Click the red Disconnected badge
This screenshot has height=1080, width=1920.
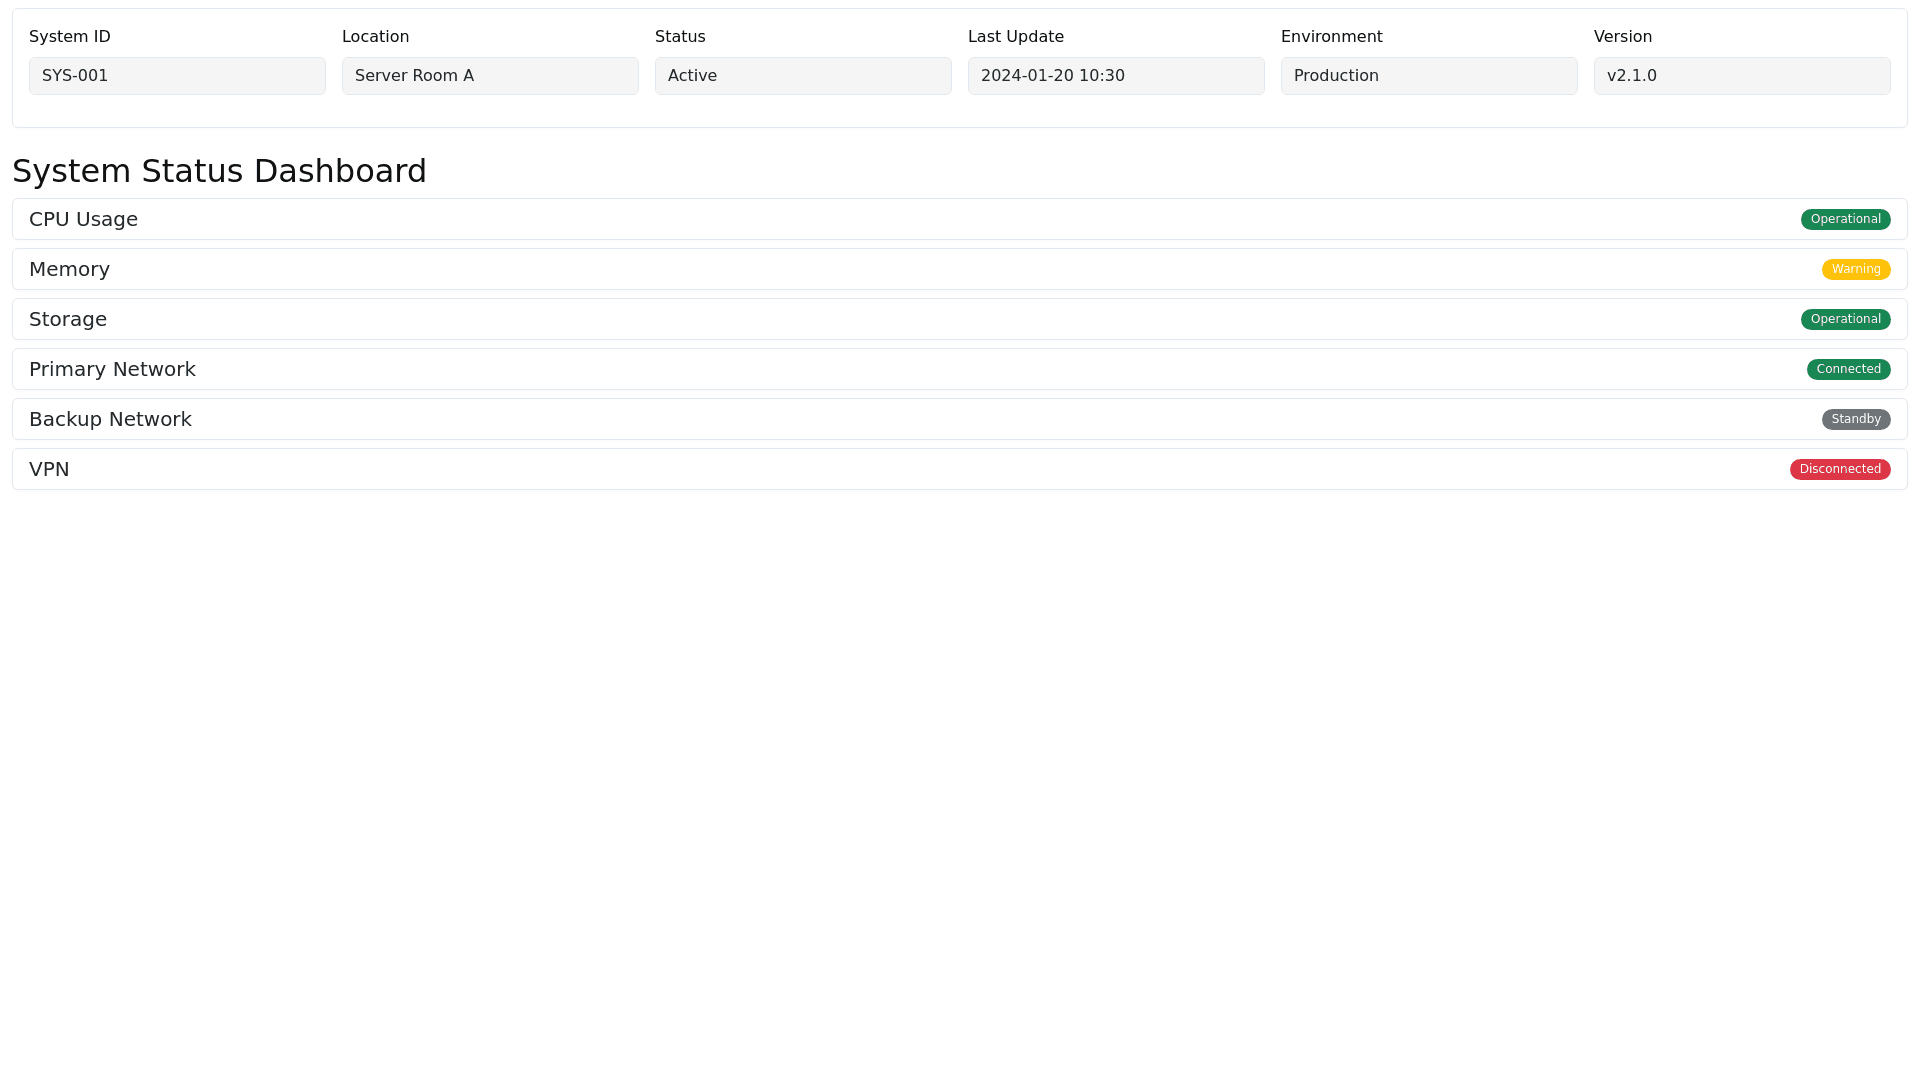coord(1839,469)
